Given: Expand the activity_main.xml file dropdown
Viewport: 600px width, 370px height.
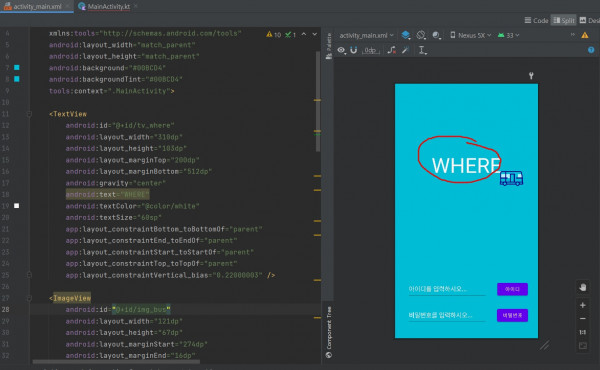Looking at the screenshot, I should (x=366, y=35).
